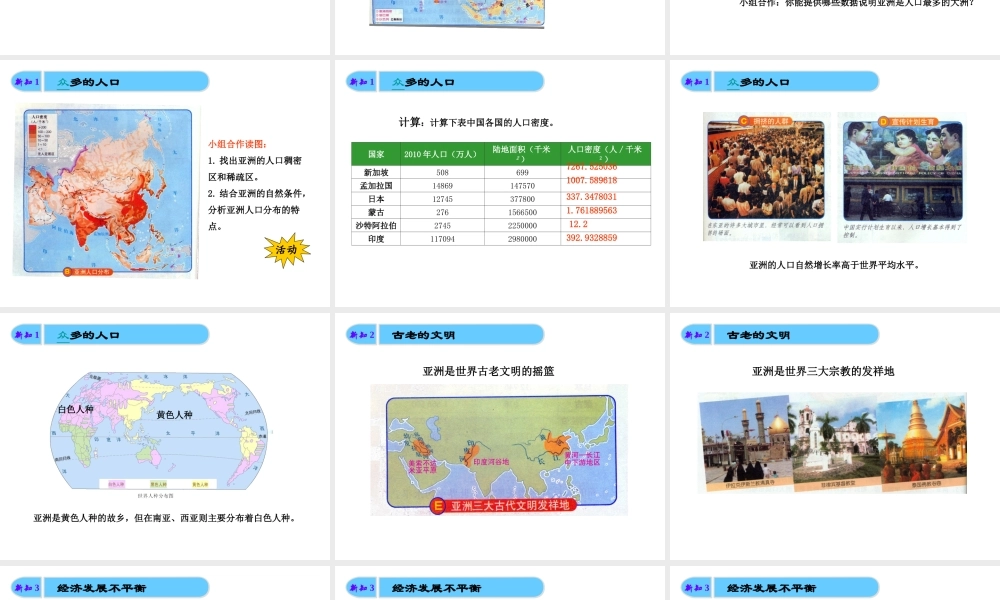Click the 美索不达米亚平原 map label
This screenshot has width=1000, height=600.
[422, 467]
